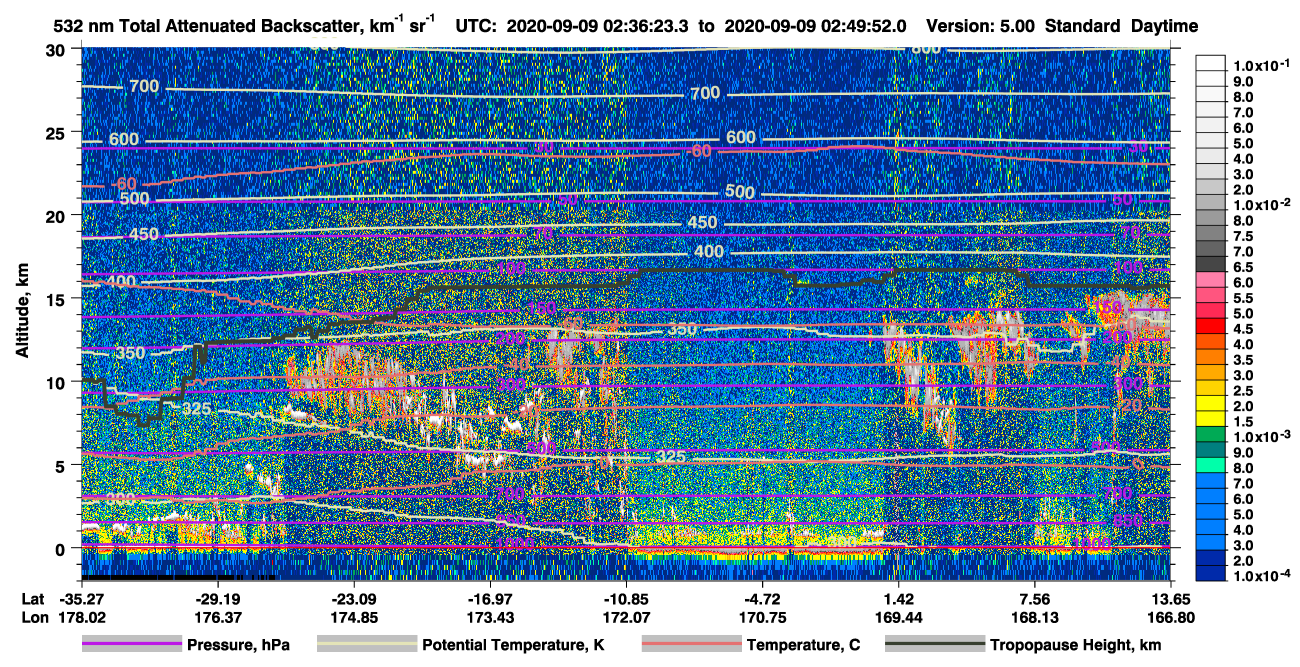Click the longitude value "170.75"

[763, 617]
